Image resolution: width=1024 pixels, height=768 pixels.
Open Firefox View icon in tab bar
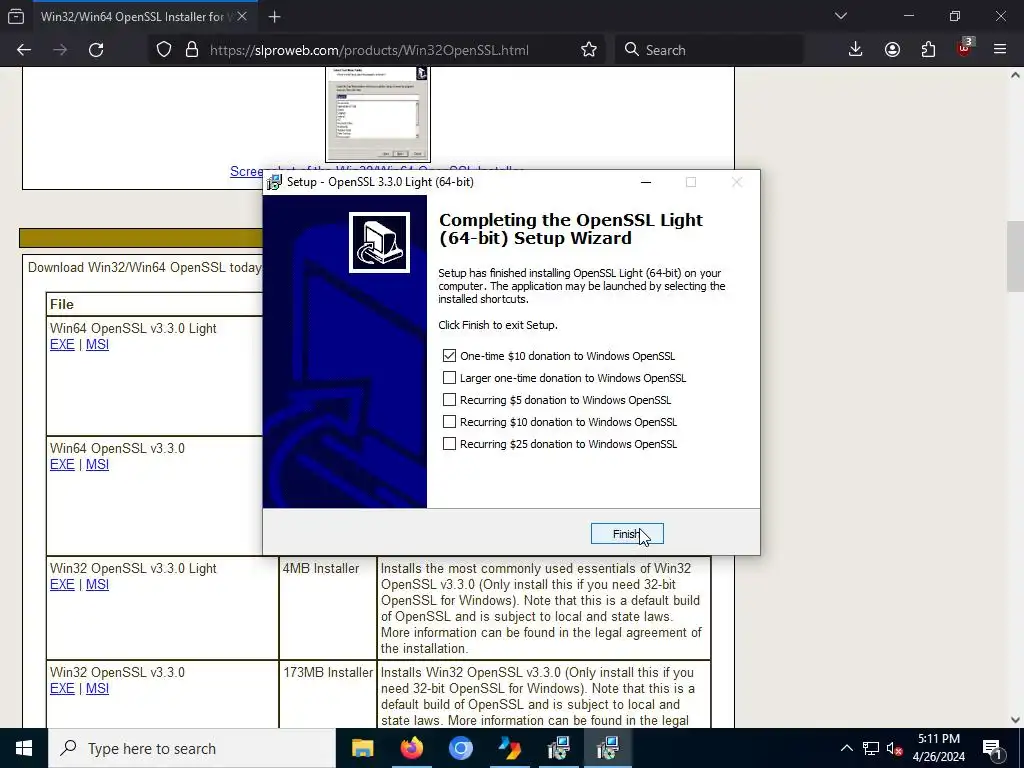point(16,16)
